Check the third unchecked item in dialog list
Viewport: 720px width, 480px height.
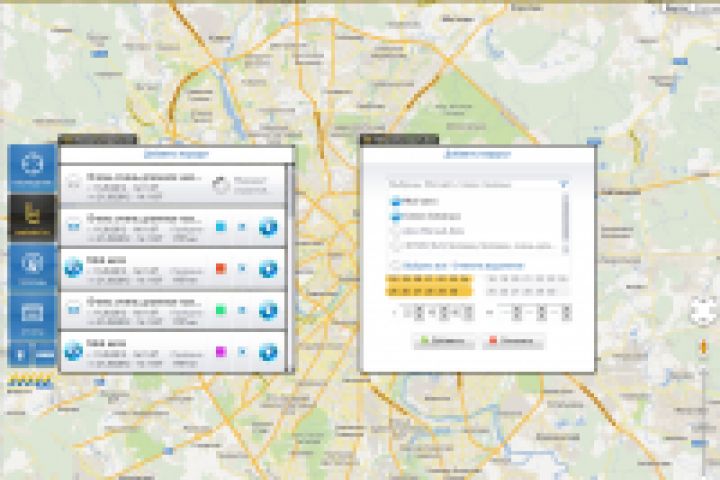[x=395, y=231]
